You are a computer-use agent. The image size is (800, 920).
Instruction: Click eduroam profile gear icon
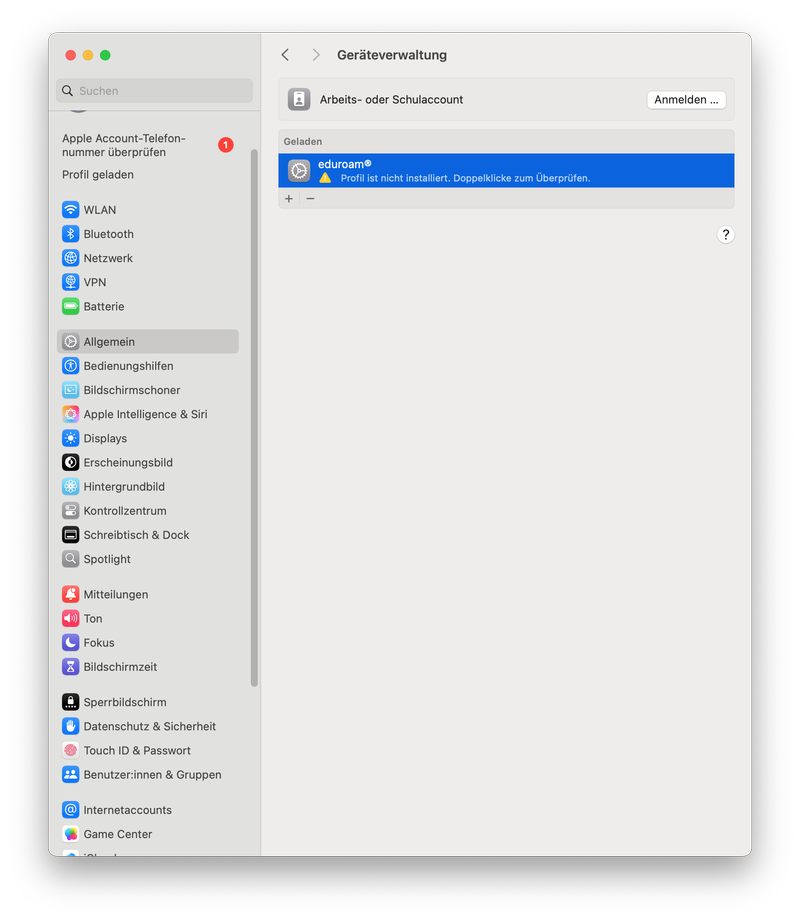[299, 171]
